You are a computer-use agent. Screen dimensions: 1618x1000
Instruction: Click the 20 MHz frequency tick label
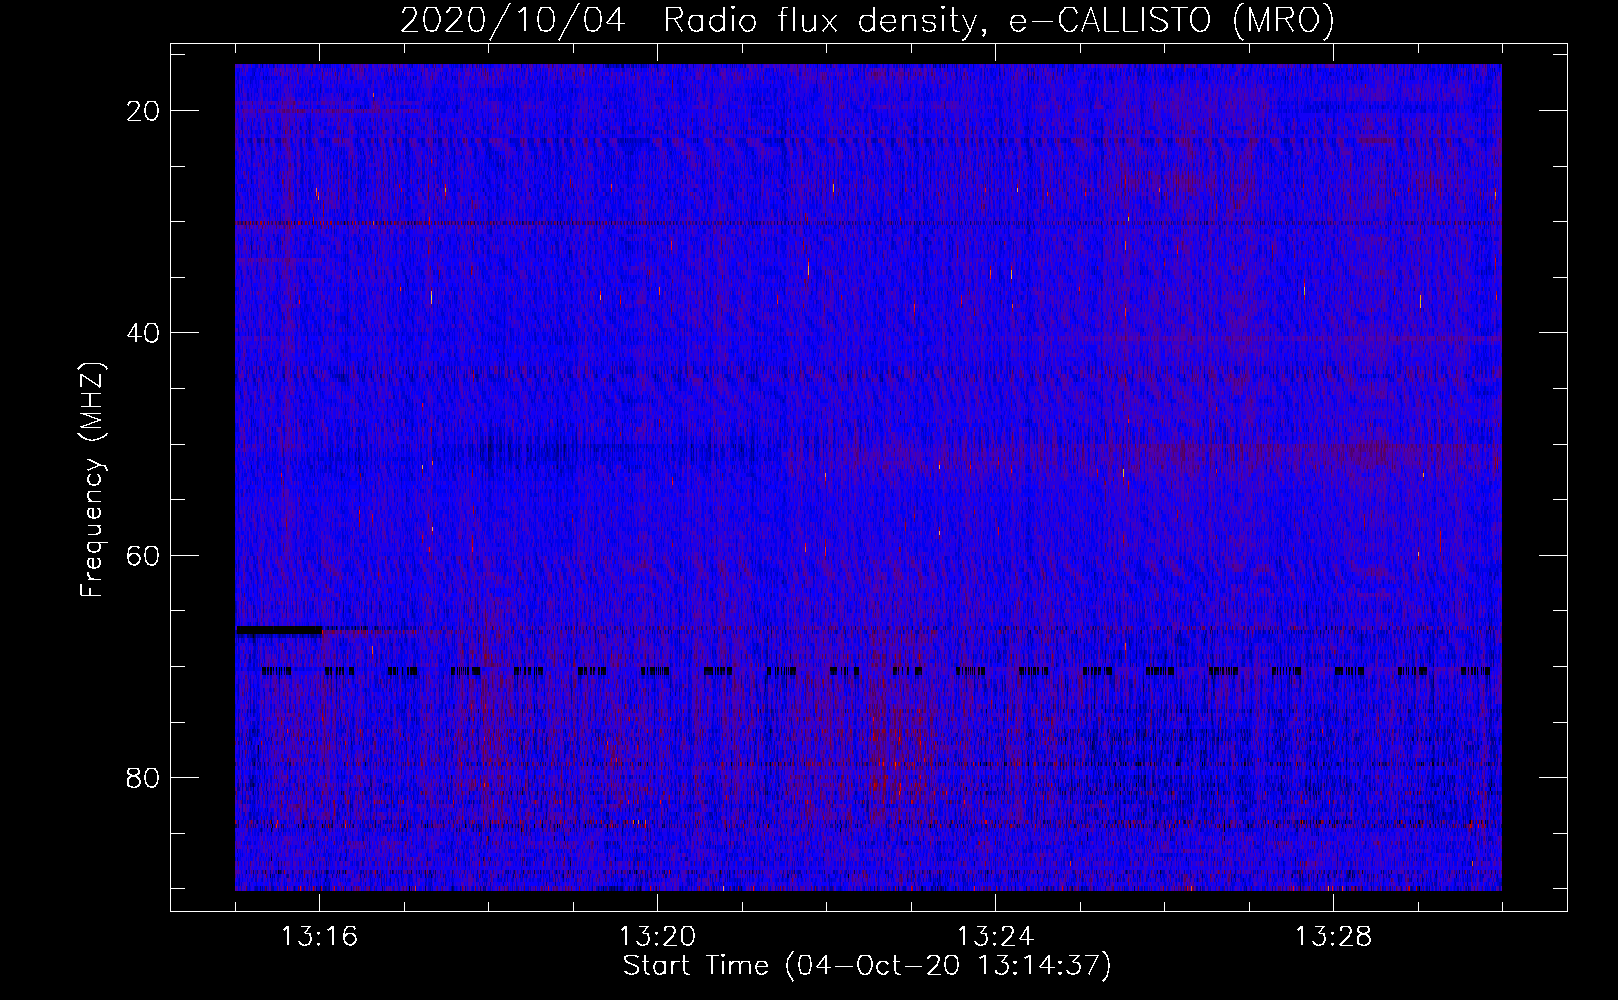[144, 111]
